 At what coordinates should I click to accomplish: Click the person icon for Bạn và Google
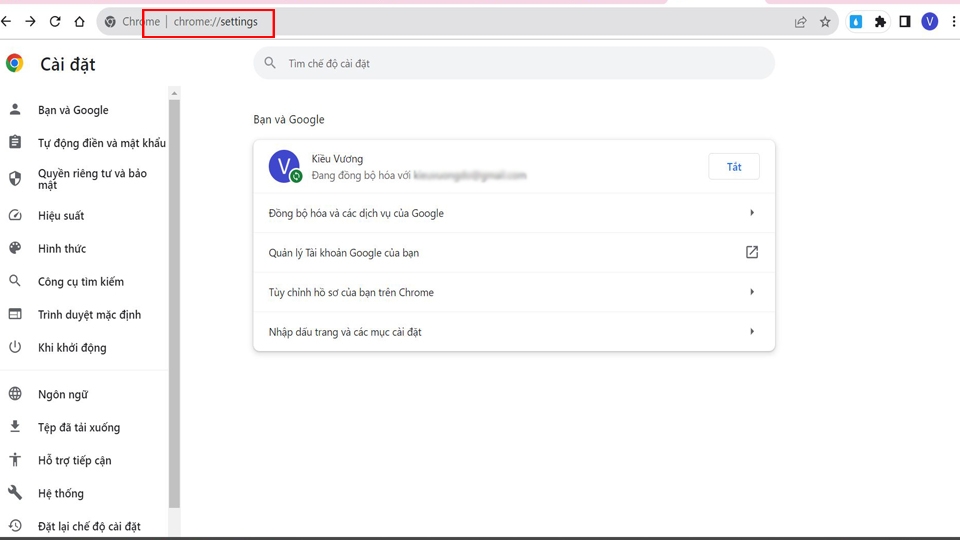pos(15,110)
